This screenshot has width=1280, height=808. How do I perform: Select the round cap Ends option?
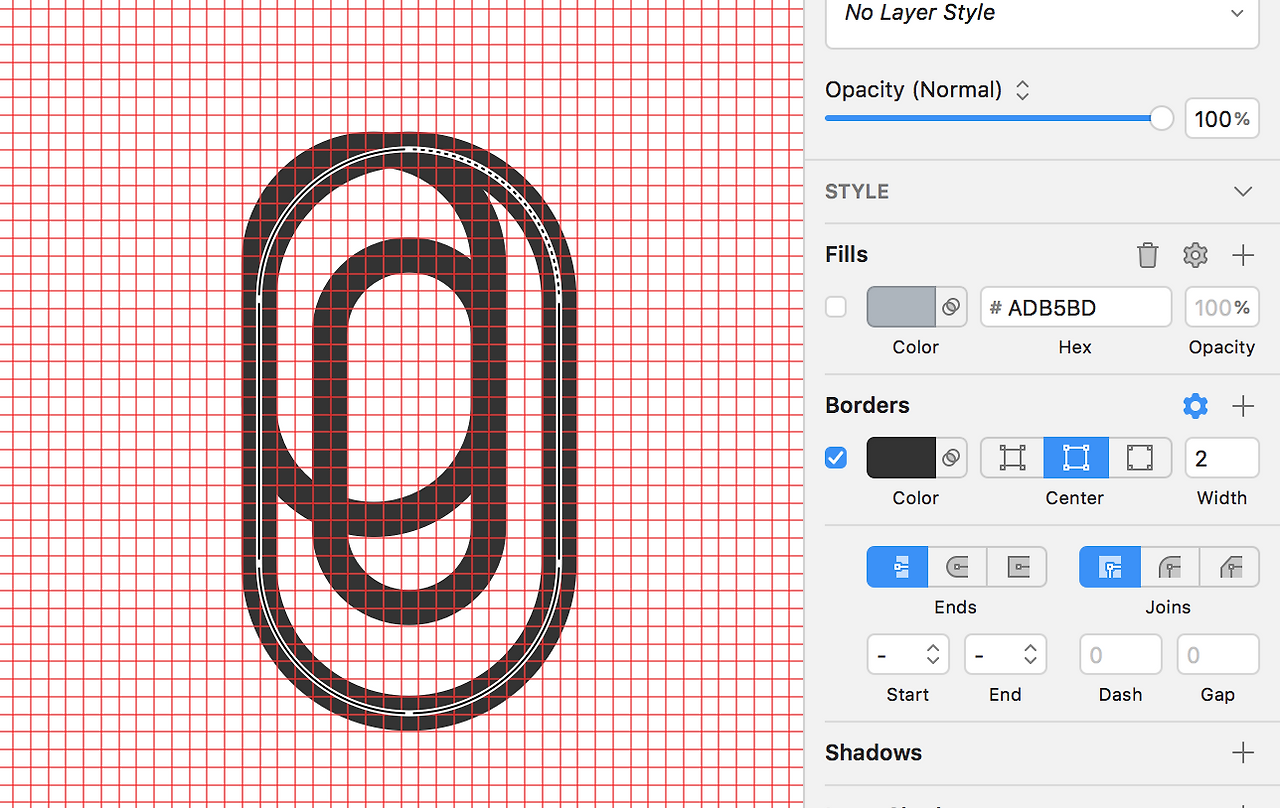point(957,567)
